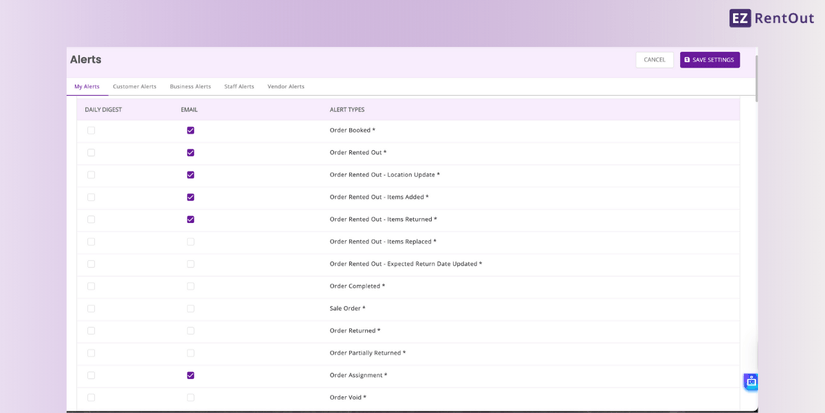This screenshot has width=825, height=413.
Task: Open the Business Alerts tab
Action: pyautogui.click(x=190, y=87)
